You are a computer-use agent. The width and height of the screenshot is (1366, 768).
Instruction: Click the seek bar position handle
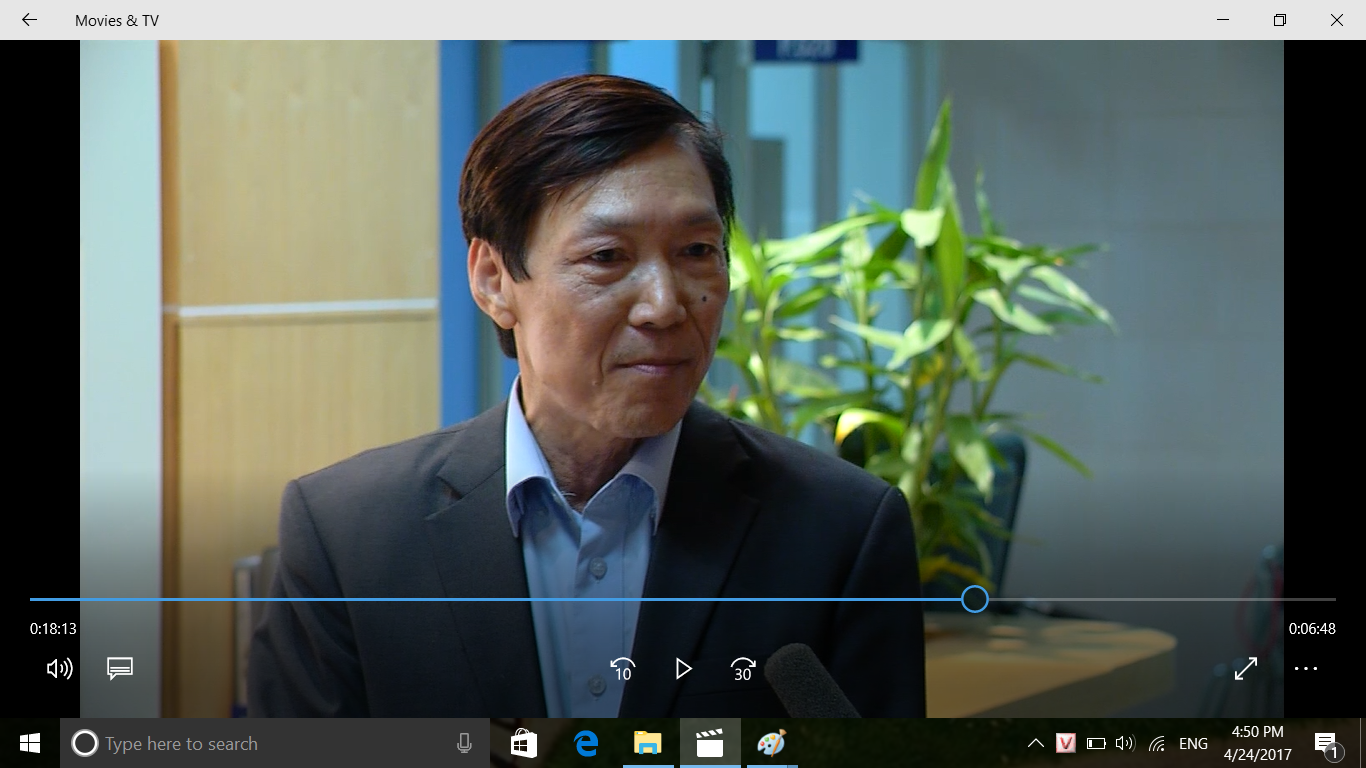coord(975,599)
